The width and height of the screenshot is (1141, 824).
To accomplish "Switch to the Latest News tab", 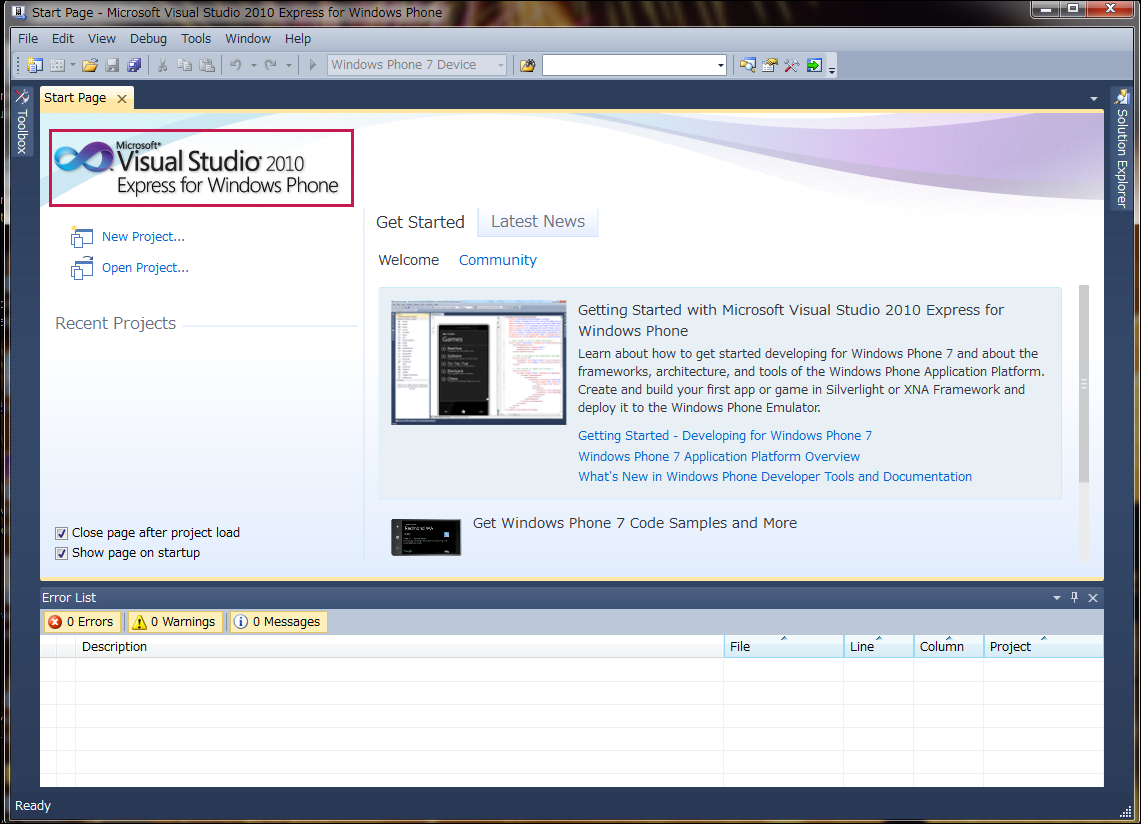I will point(538,221).
